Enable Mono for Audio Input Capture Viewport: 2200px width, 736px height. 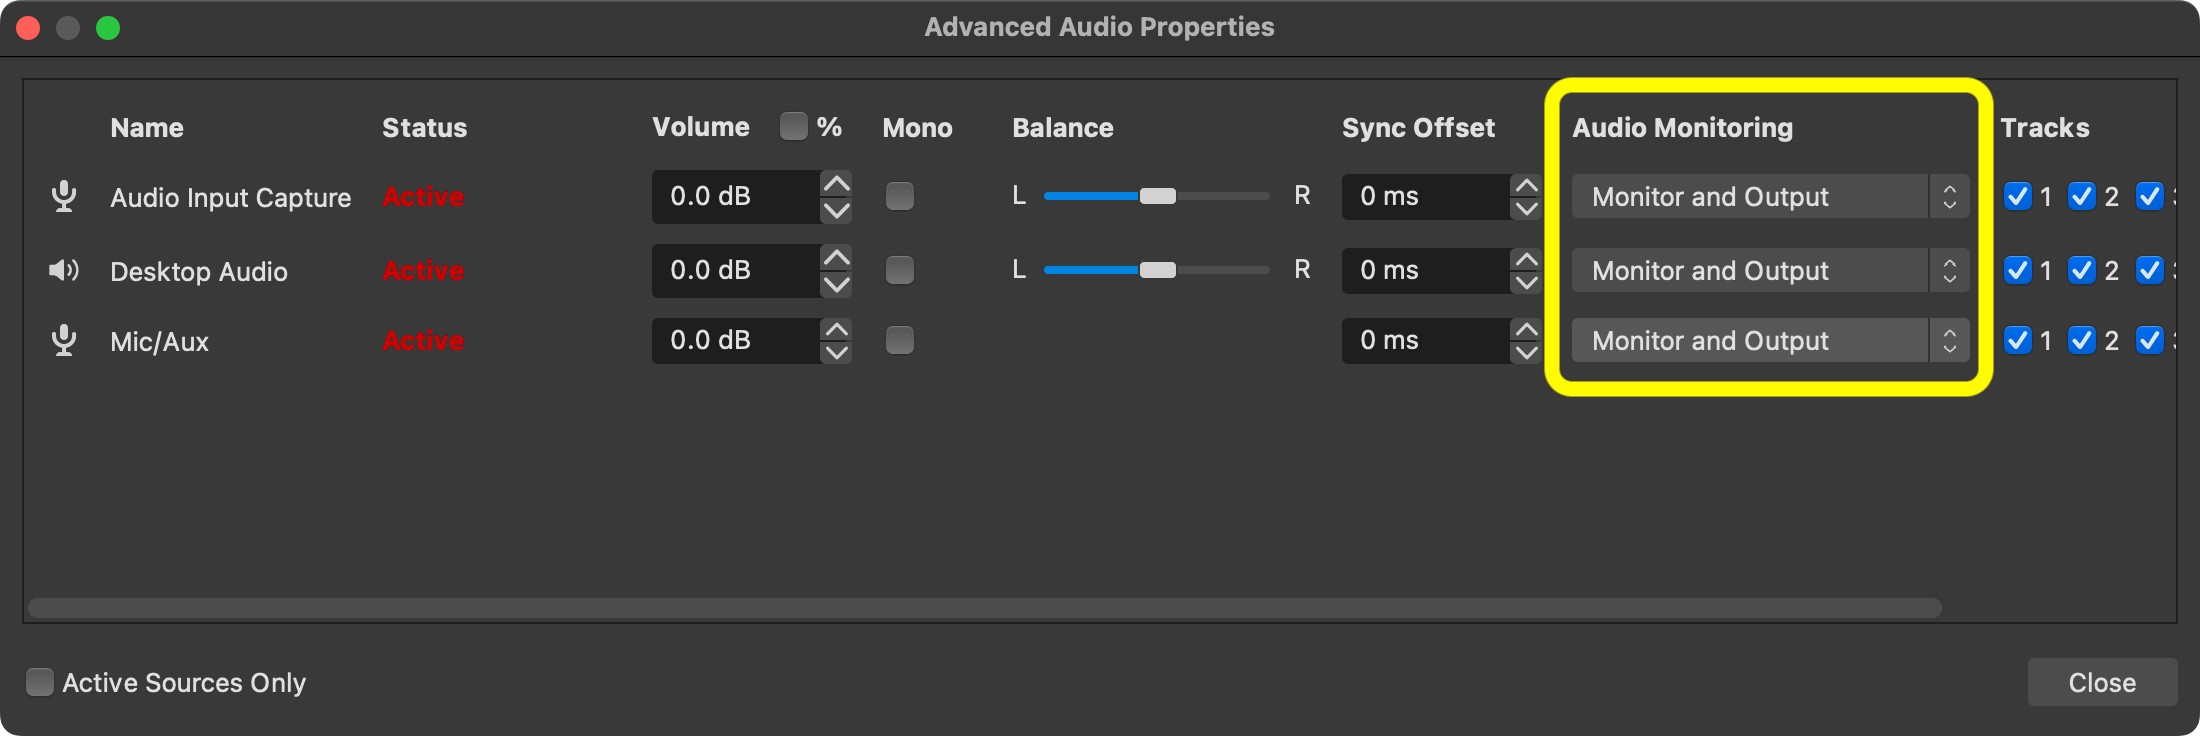tap(900, 196)
